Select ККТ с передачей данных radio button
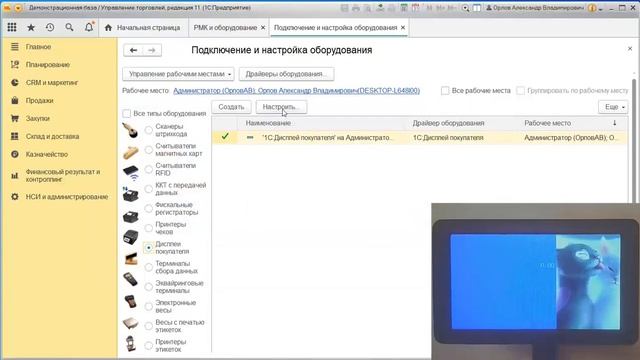Screen dimensions: 640x360 pos(149,189)
